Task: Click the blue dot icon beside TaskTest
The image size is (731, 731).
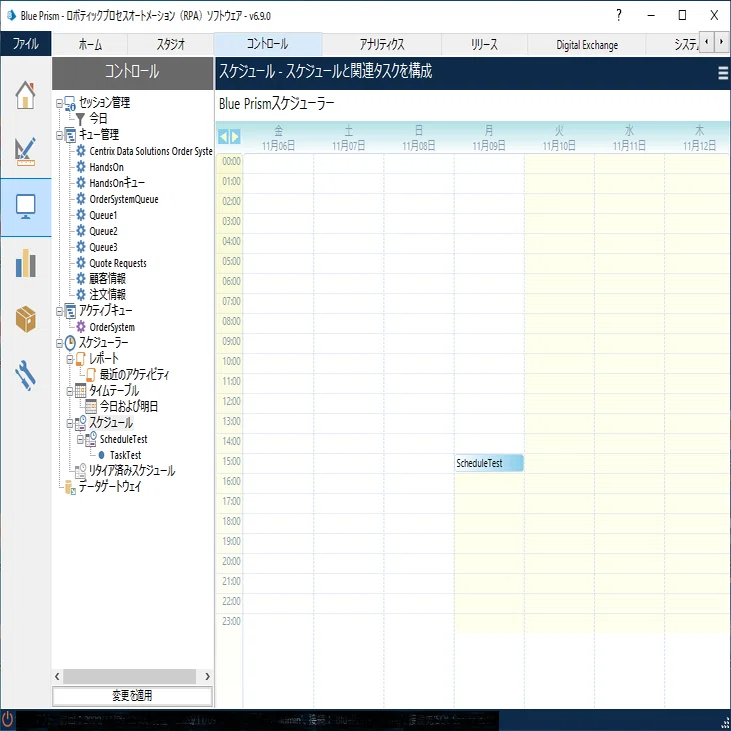Action: pyautogui.click(x=101, y=455)
